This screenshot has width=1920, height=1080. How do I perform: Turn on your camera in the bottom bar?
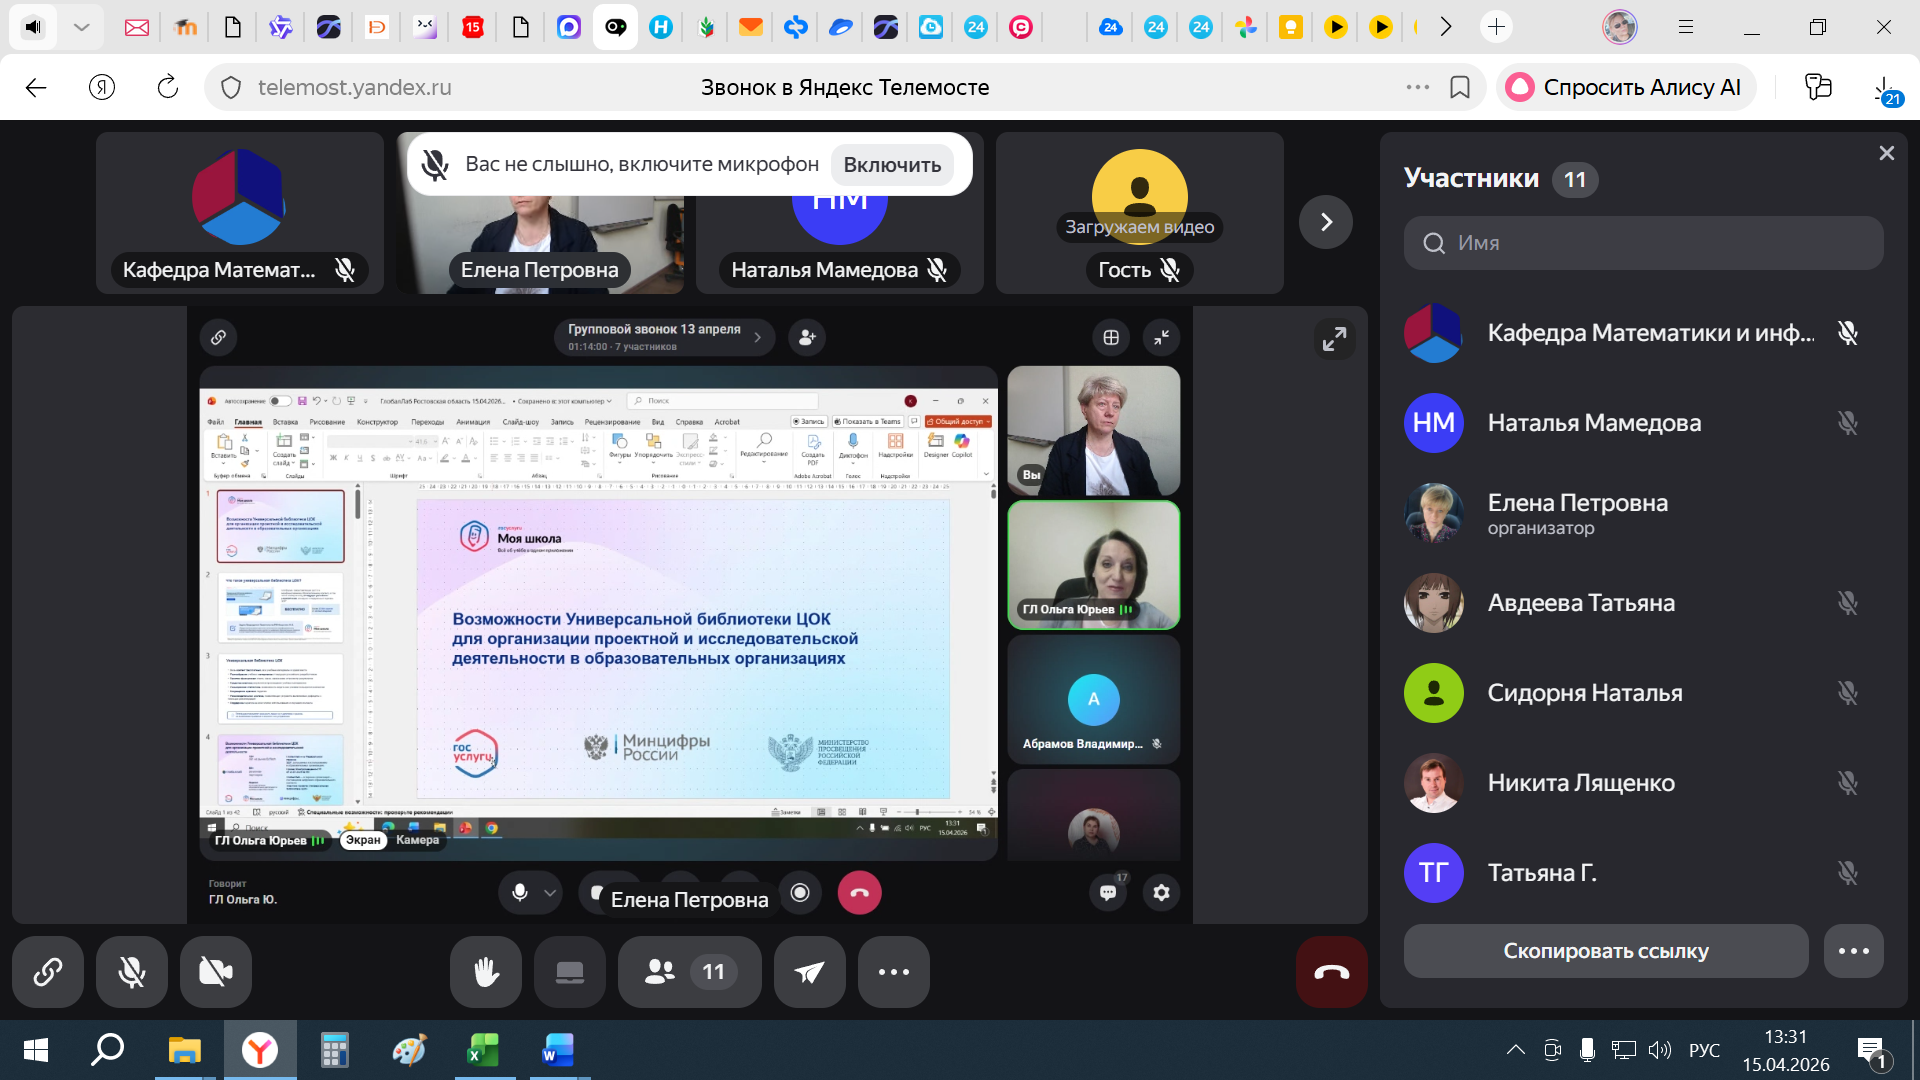pos(216,972)
